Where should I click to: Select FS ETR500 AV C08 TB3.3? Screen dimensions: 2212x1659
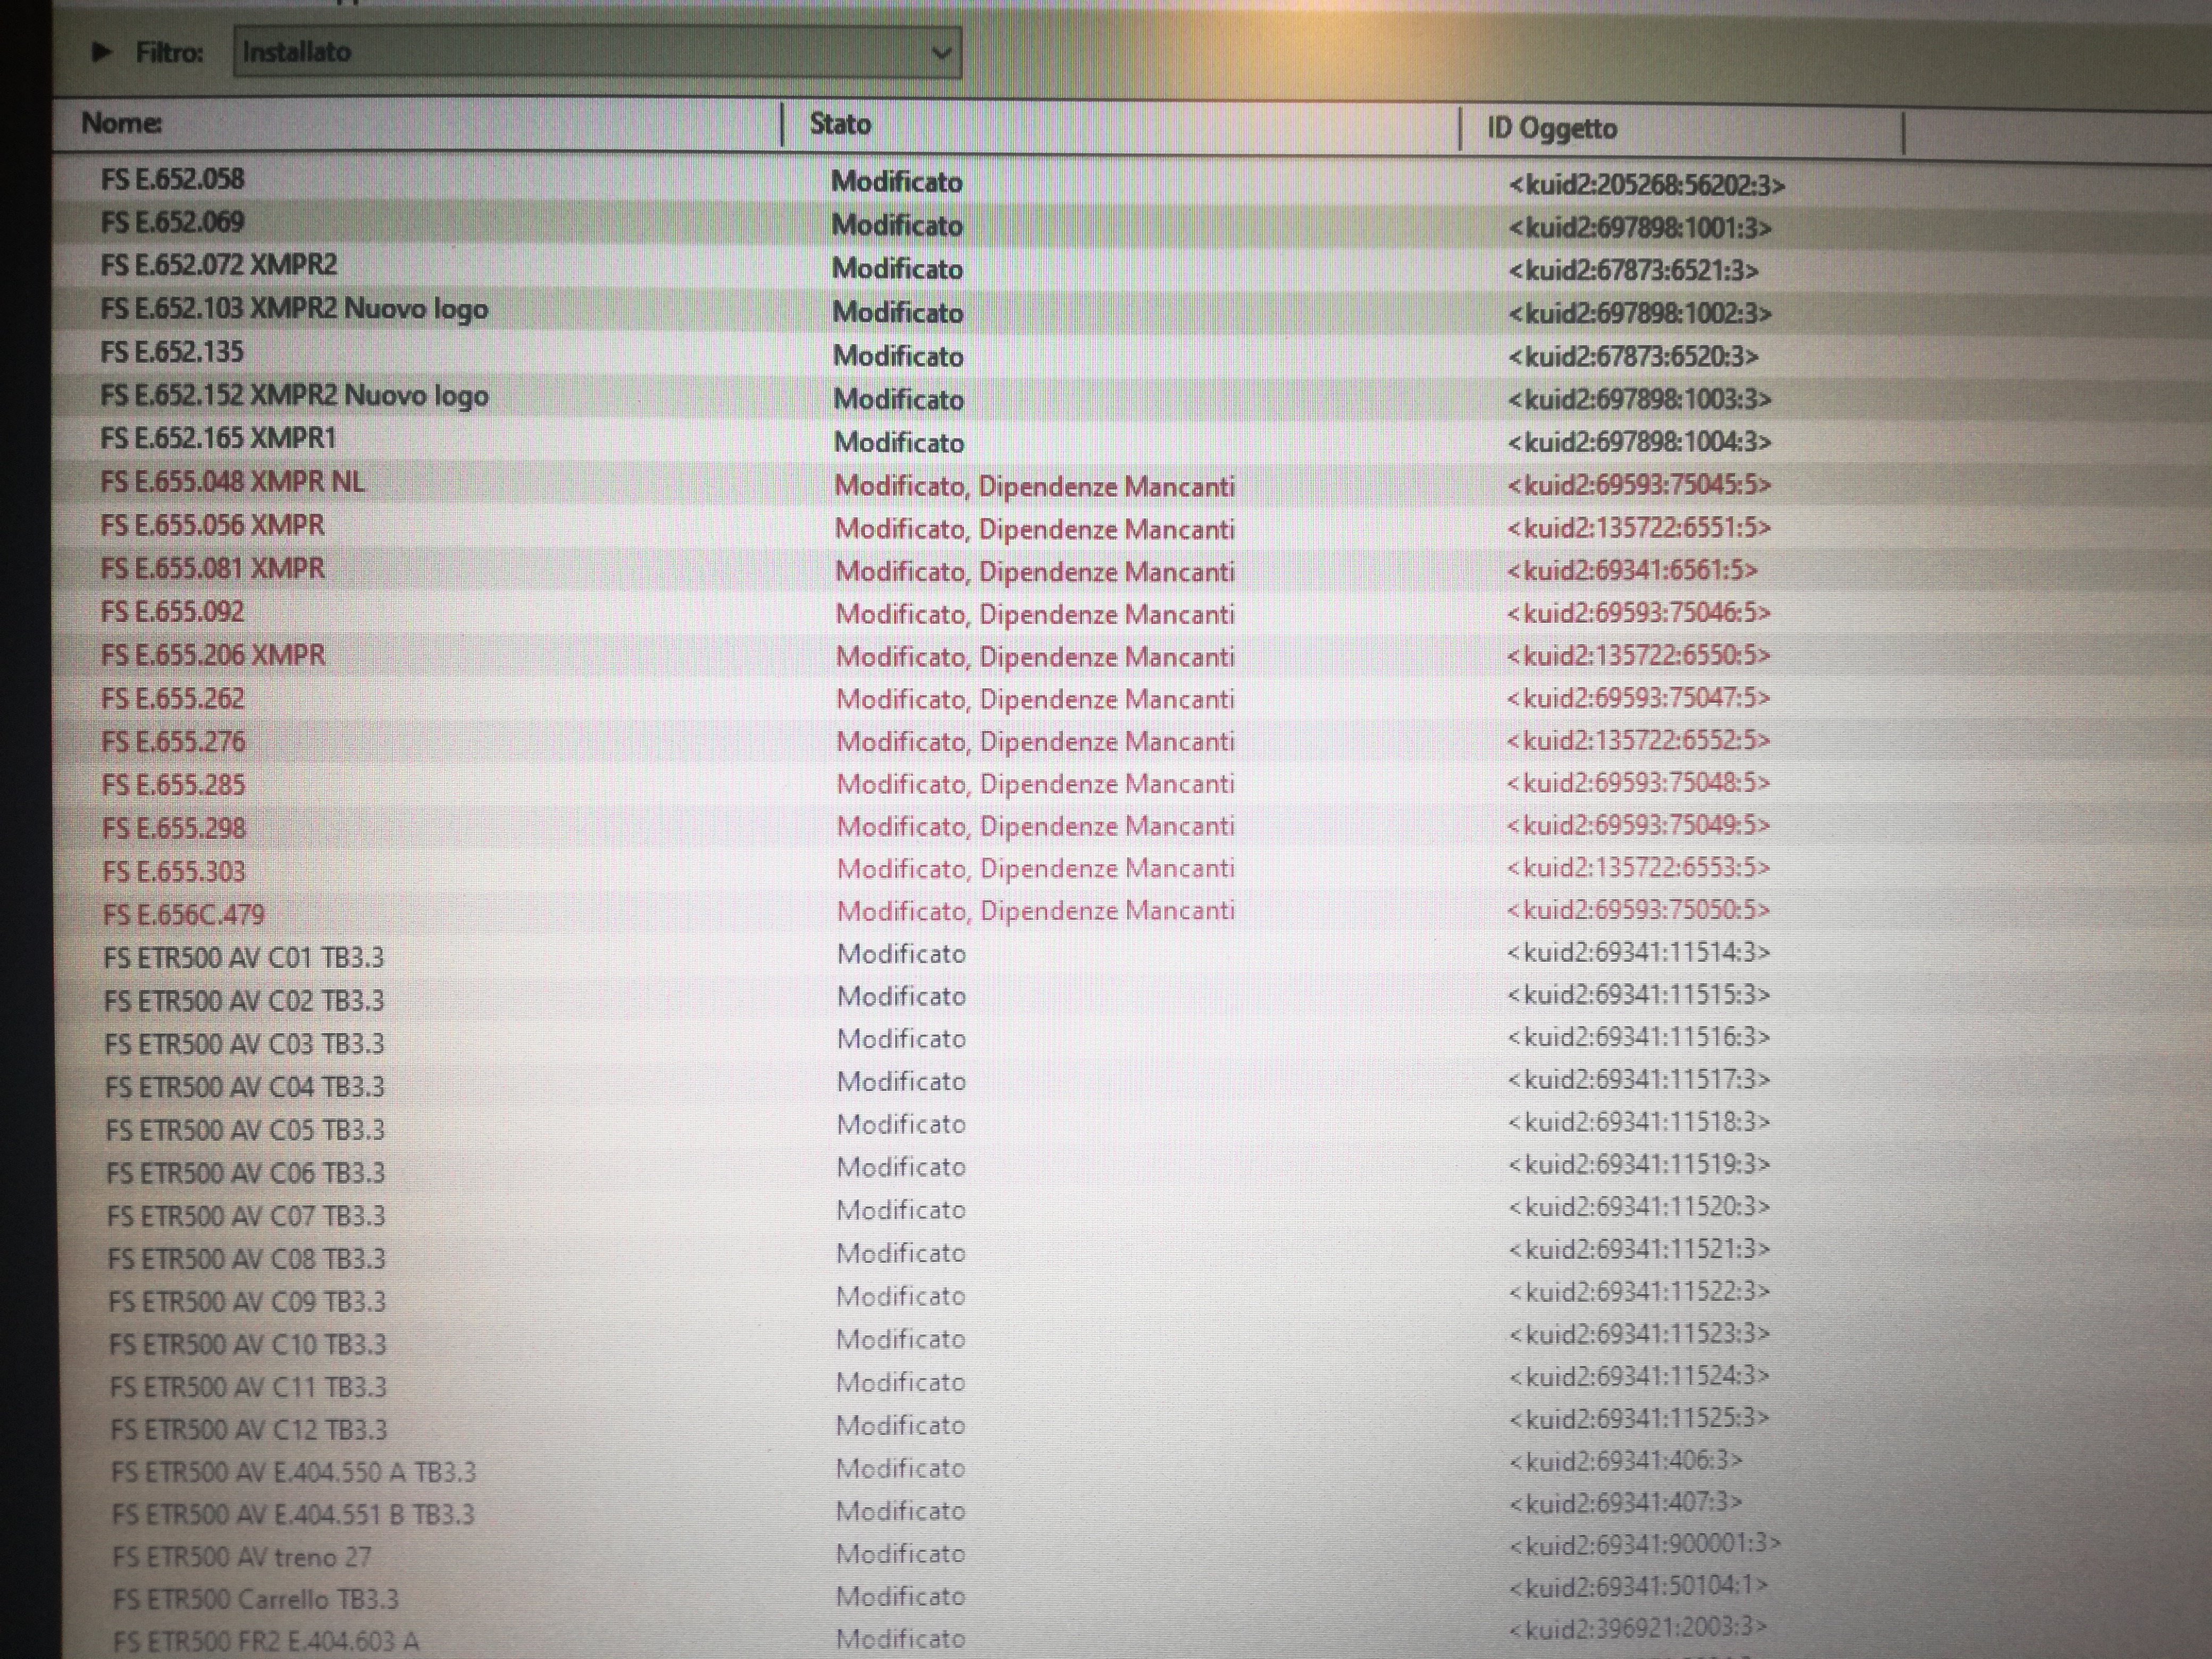tap(247, 1259)
